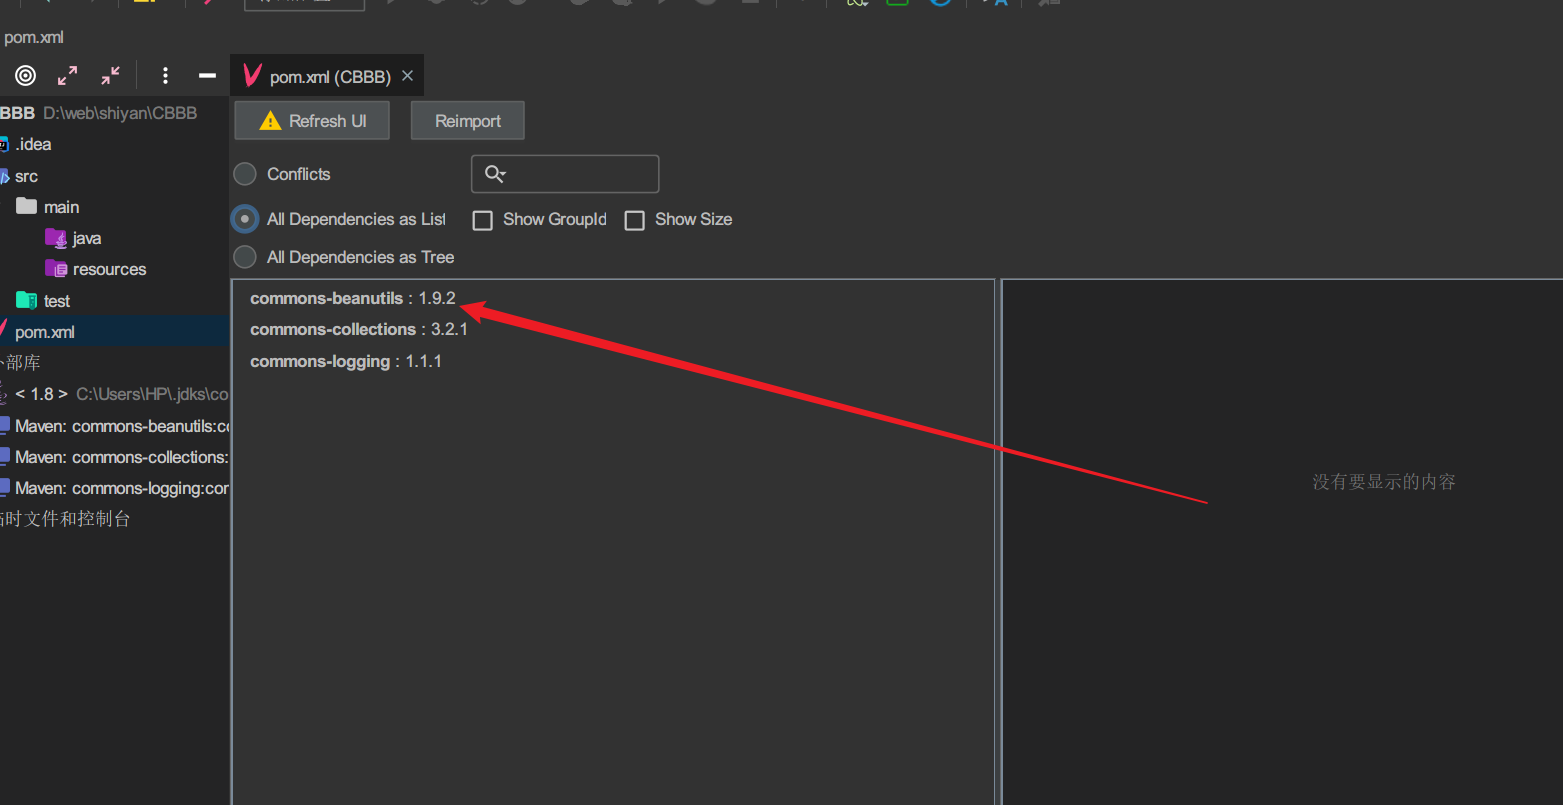Click the Select Opened File target icon

tap(26, 76)
